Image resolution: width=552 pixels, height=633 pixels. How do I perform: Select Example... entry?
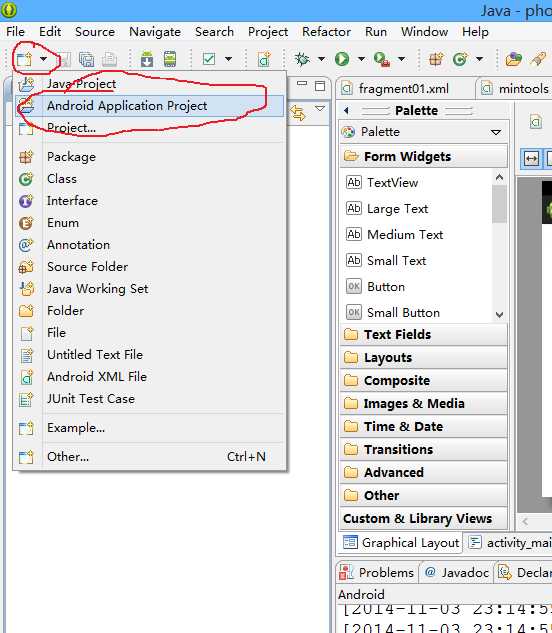point(150,428)
